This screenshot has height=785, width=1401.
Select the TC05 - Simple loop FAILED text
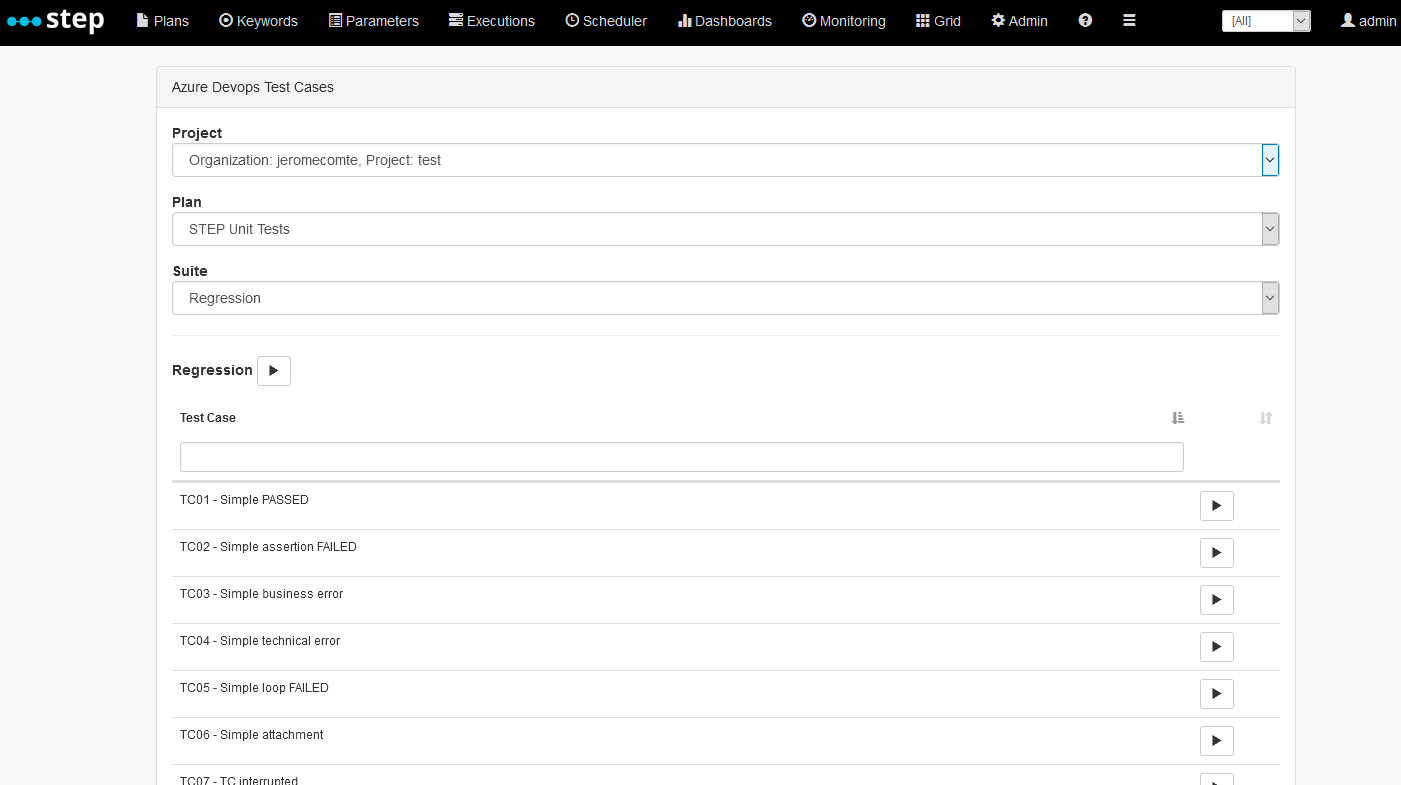tap(254, 688)
